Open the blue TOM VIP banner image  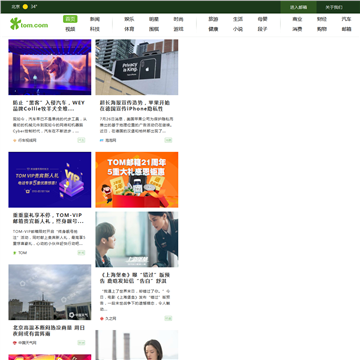(x=50, y=180)
